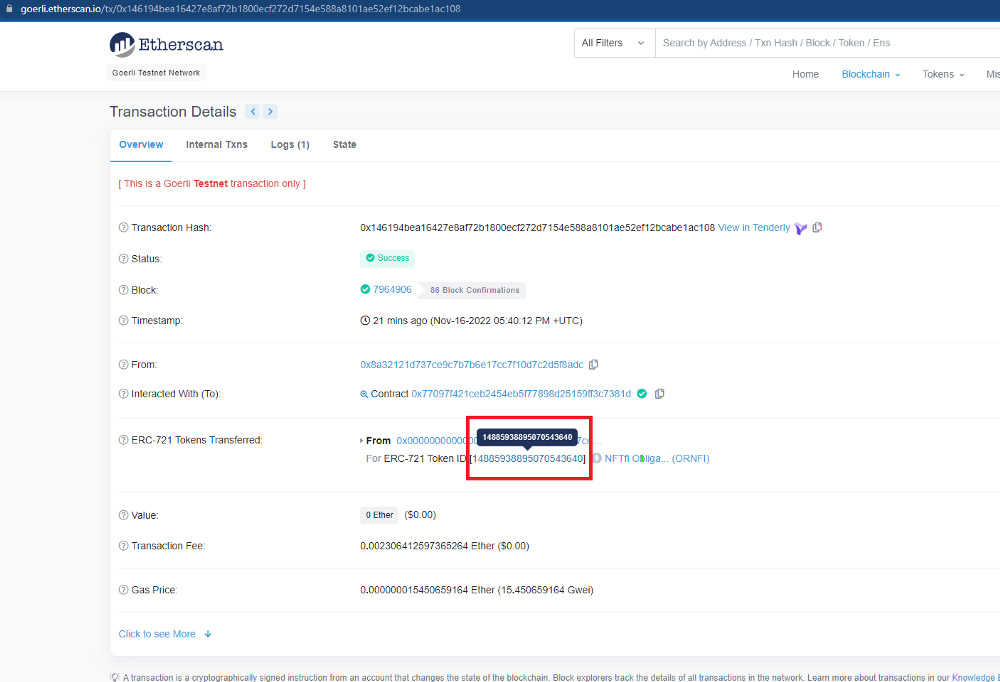Click the ERC-721 Tokens Transferred help icon
The image size is (1000, 682).
coord(124,440)
